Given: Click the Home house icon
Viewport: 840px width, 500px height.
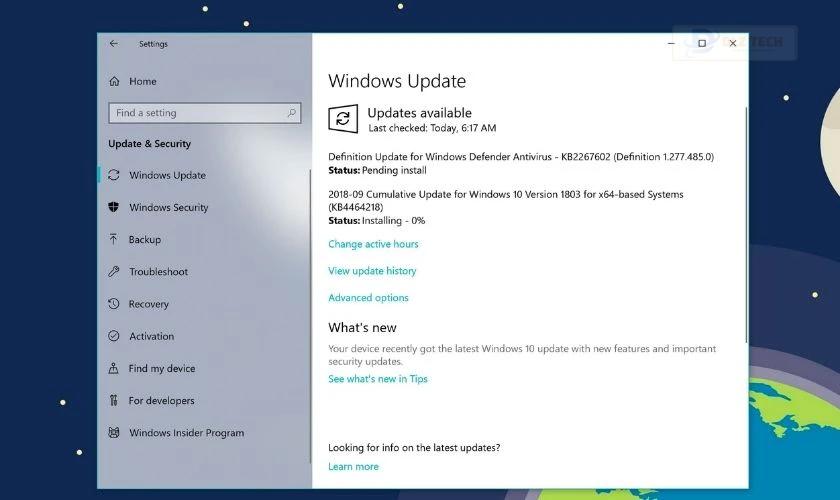Looking at the screenshot, I should point(114,81).
